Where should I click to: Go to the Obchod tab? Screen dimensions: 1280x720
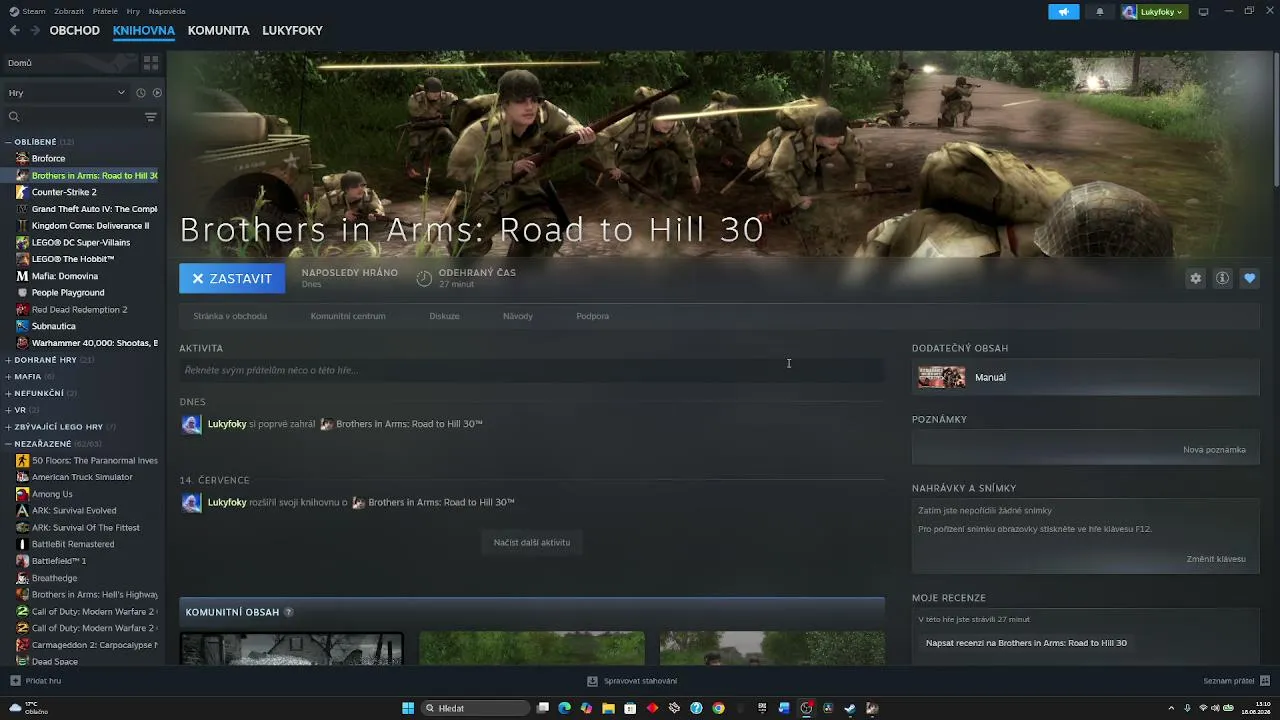click(75, 31)
